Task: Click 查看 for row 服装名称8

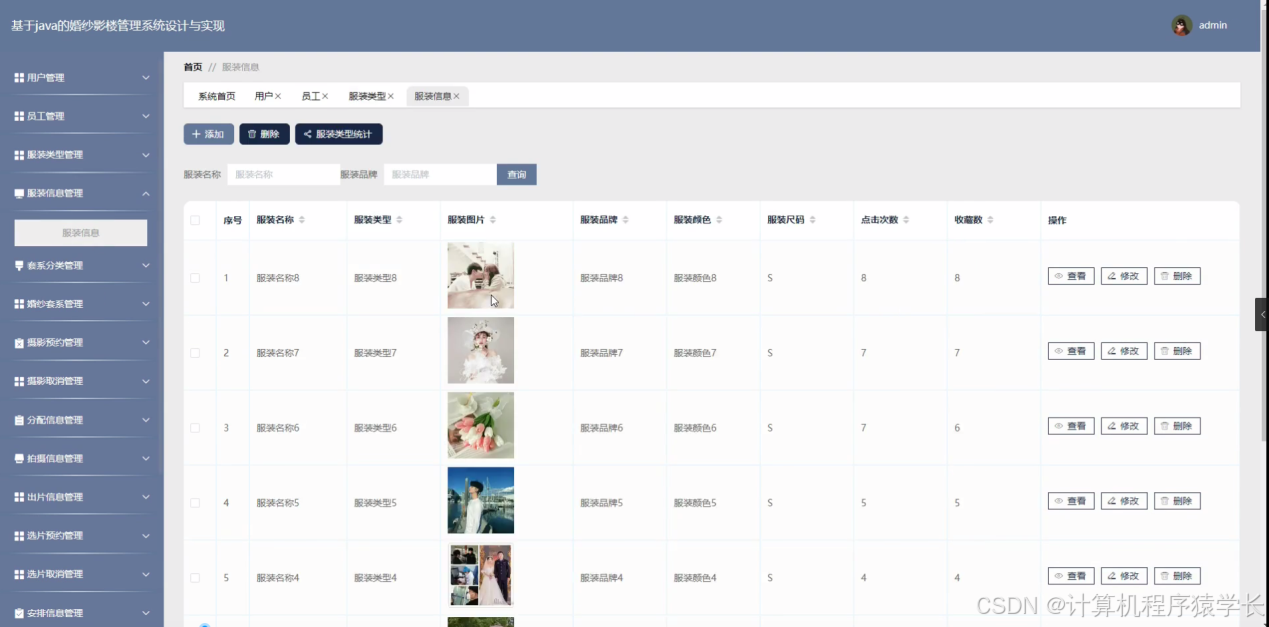Action: [x=1071, y=276]
